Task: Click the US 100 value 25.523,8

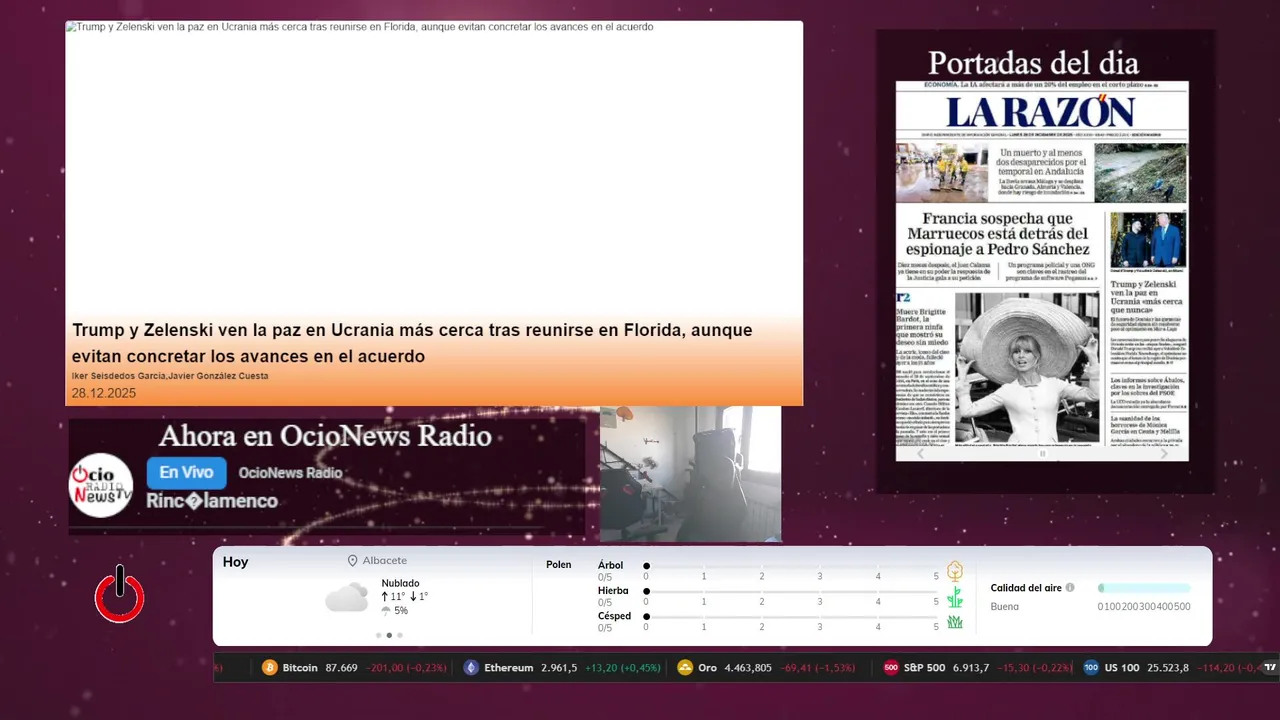Action: click(x=1168, y=667)
